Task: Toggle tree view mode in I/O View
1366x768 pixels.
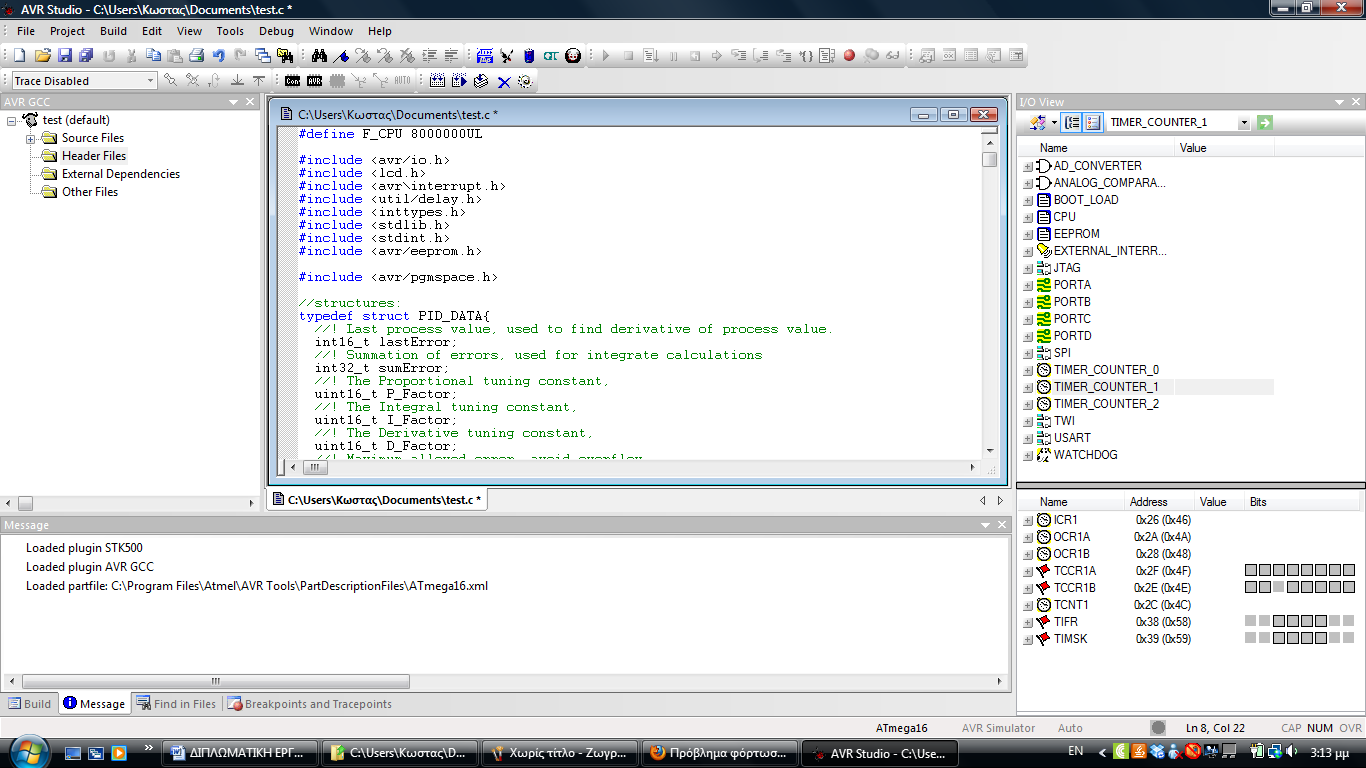Action: (1073, 122)
